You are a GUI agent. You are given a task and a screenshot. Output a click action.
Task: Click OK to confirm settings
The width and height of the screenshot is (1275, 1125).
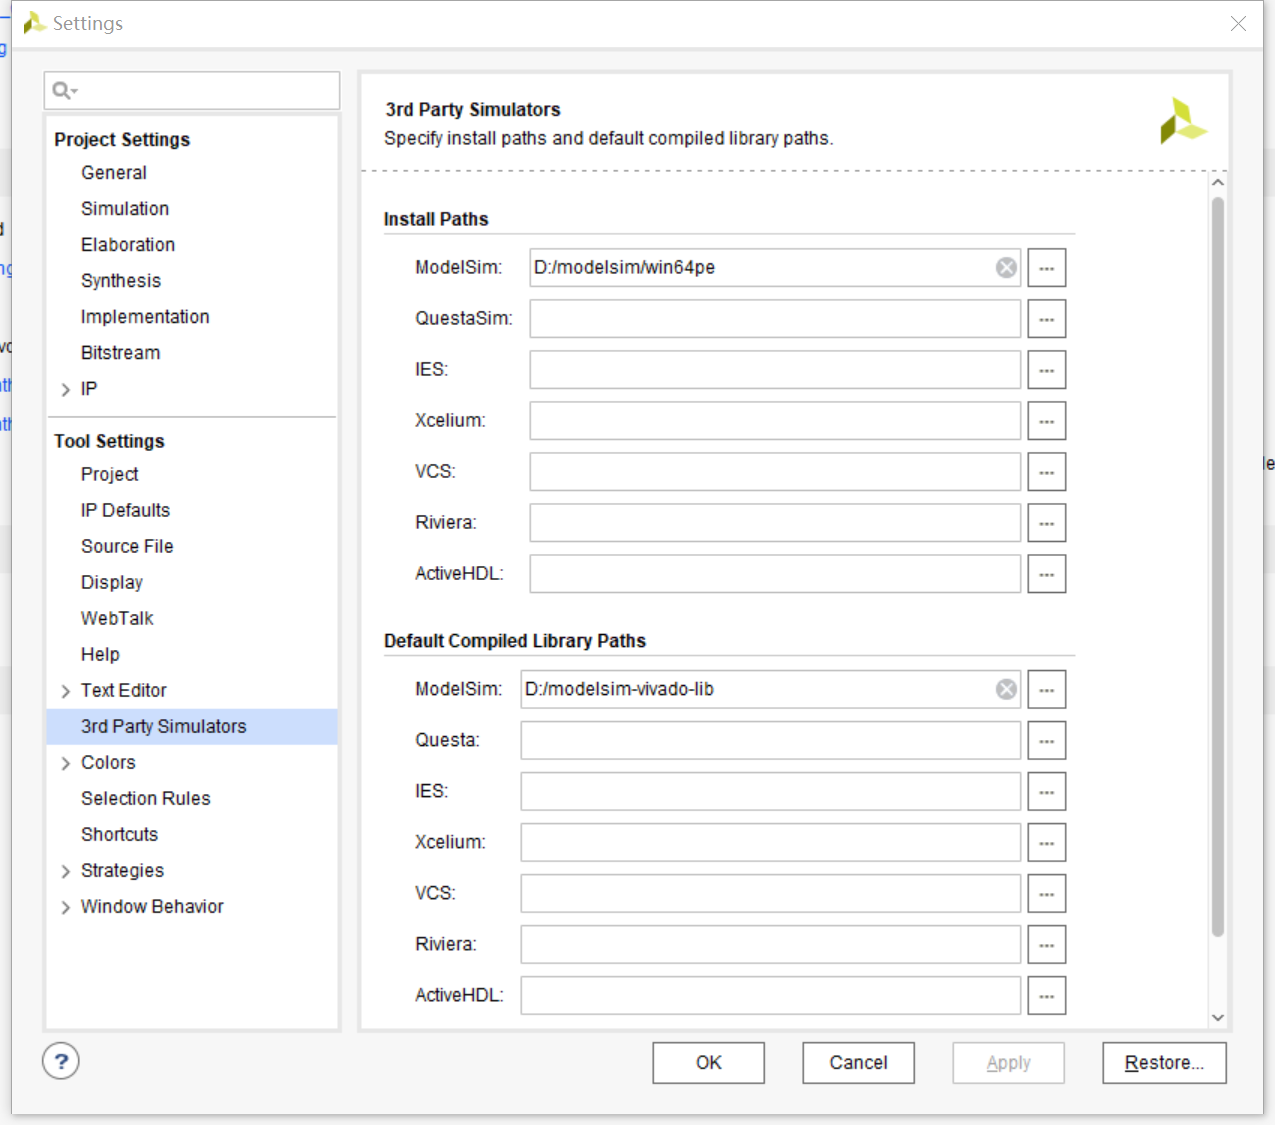(x=708, y=1063)
